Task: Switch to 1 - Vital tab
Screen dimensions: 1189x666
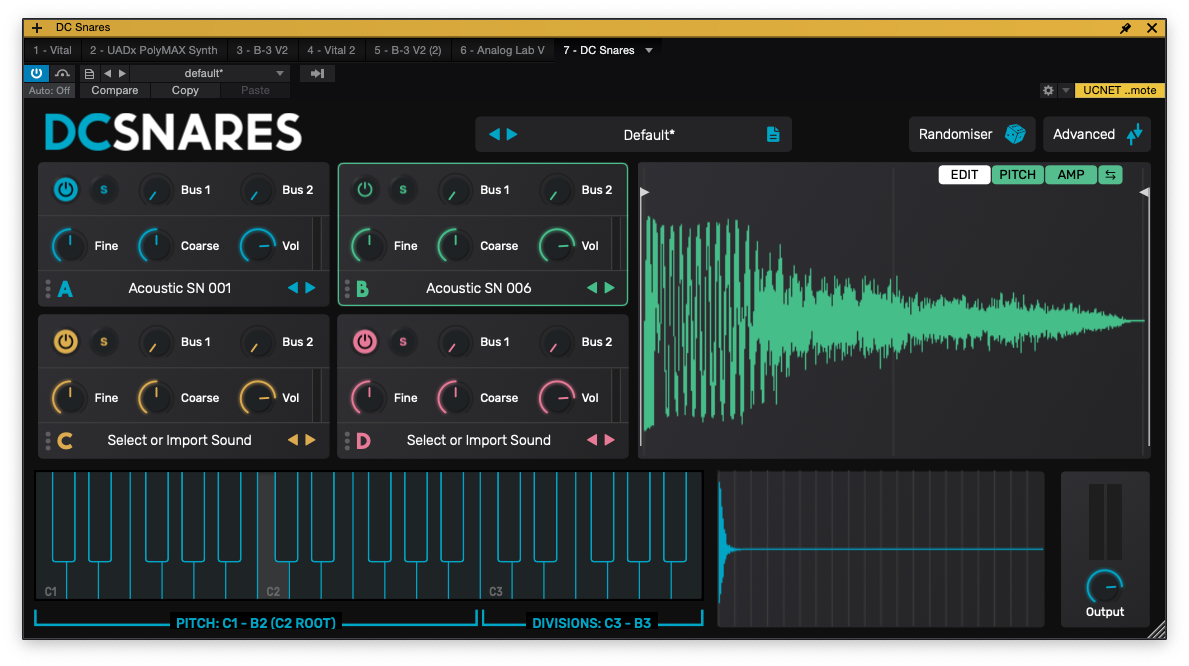Action: click(x=52, y=50)
